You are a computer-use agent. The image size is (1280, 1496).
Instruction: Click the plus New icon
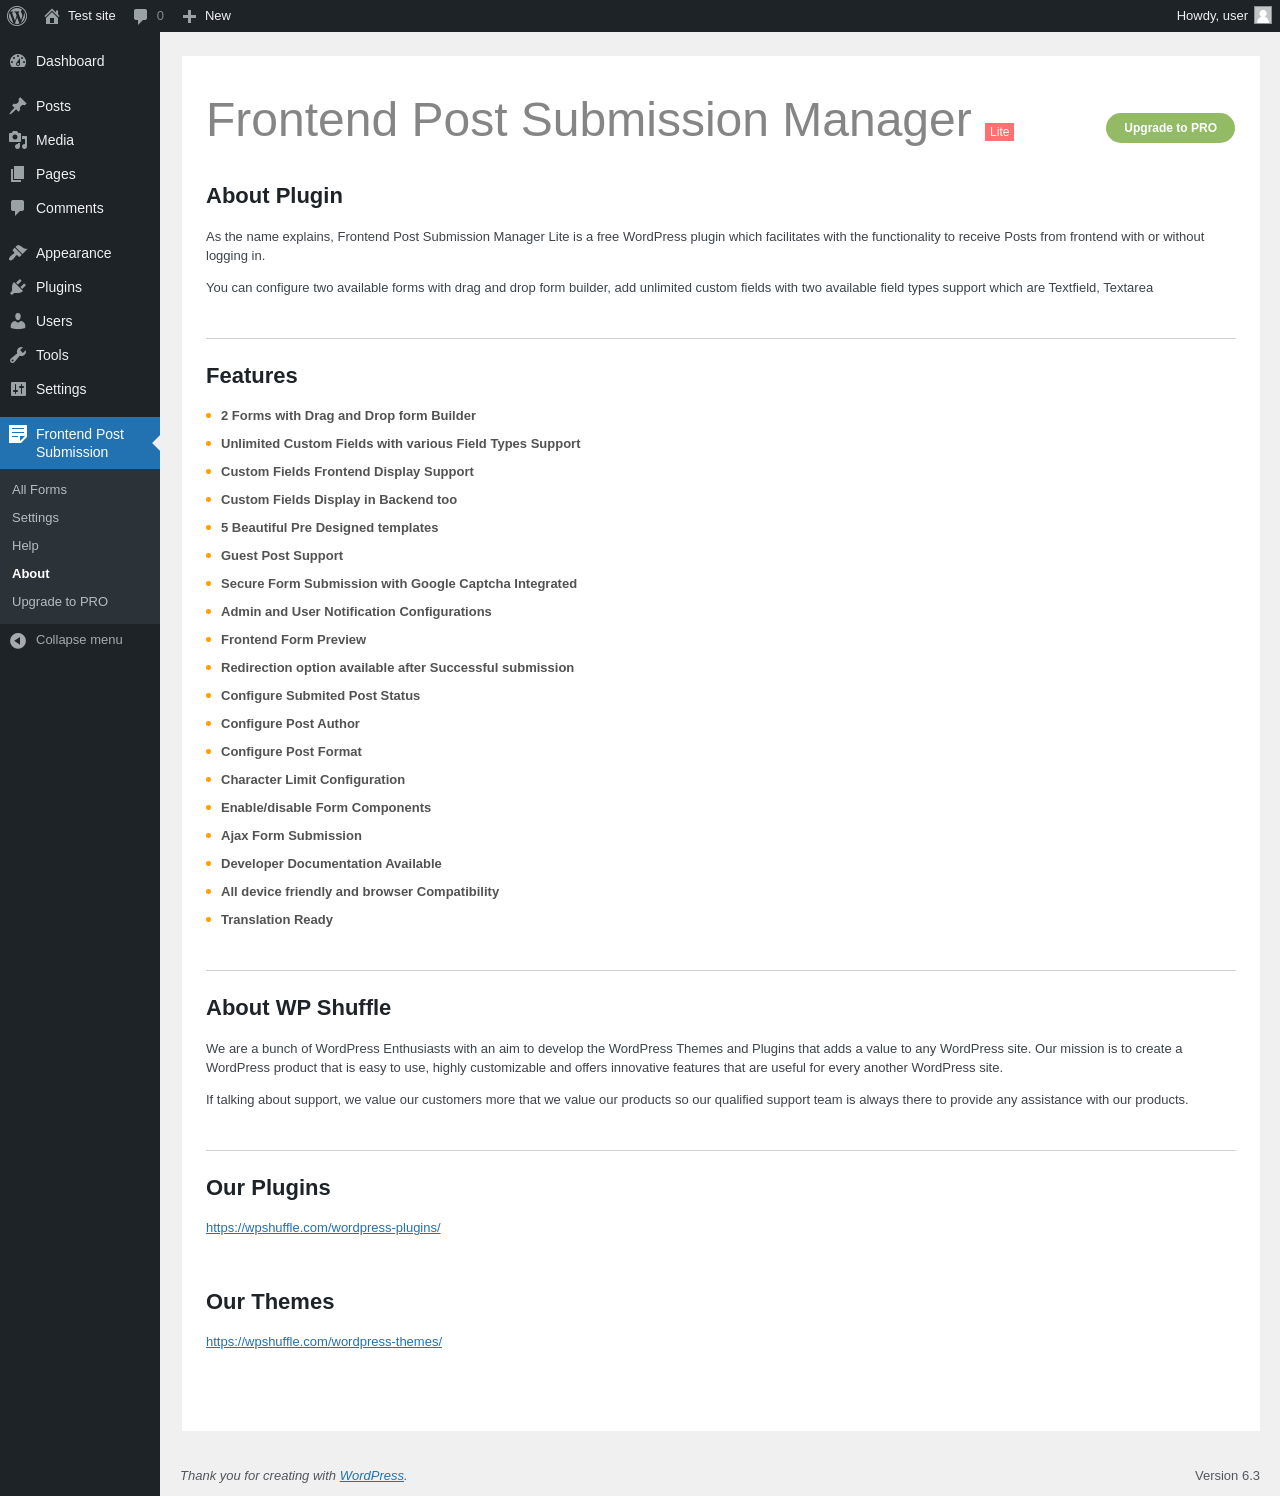[x=189, y=16]
